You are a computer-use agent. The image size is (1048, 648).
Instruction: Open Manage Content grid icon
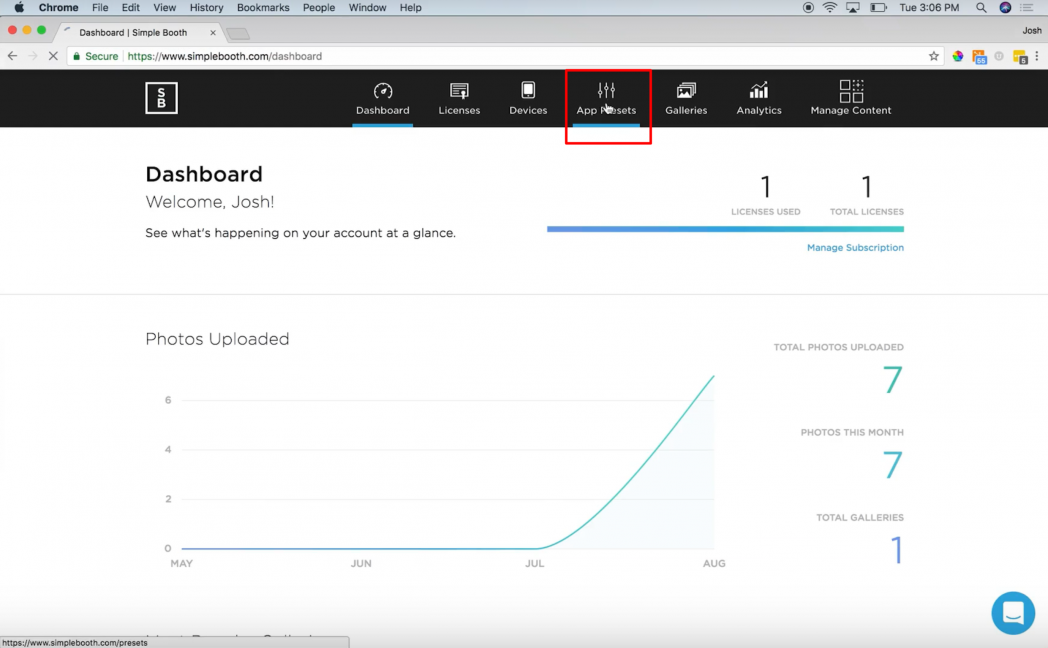850,89
